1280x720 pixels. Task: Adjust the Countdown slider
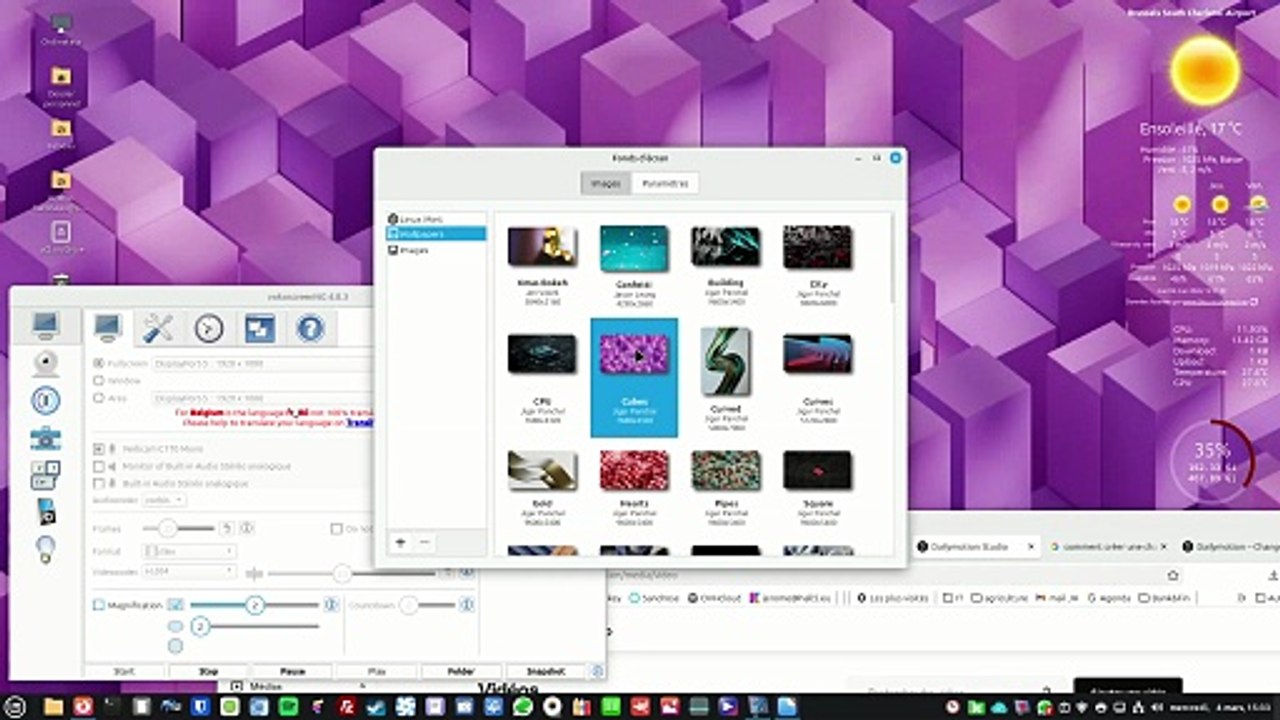tap(428, 605)
